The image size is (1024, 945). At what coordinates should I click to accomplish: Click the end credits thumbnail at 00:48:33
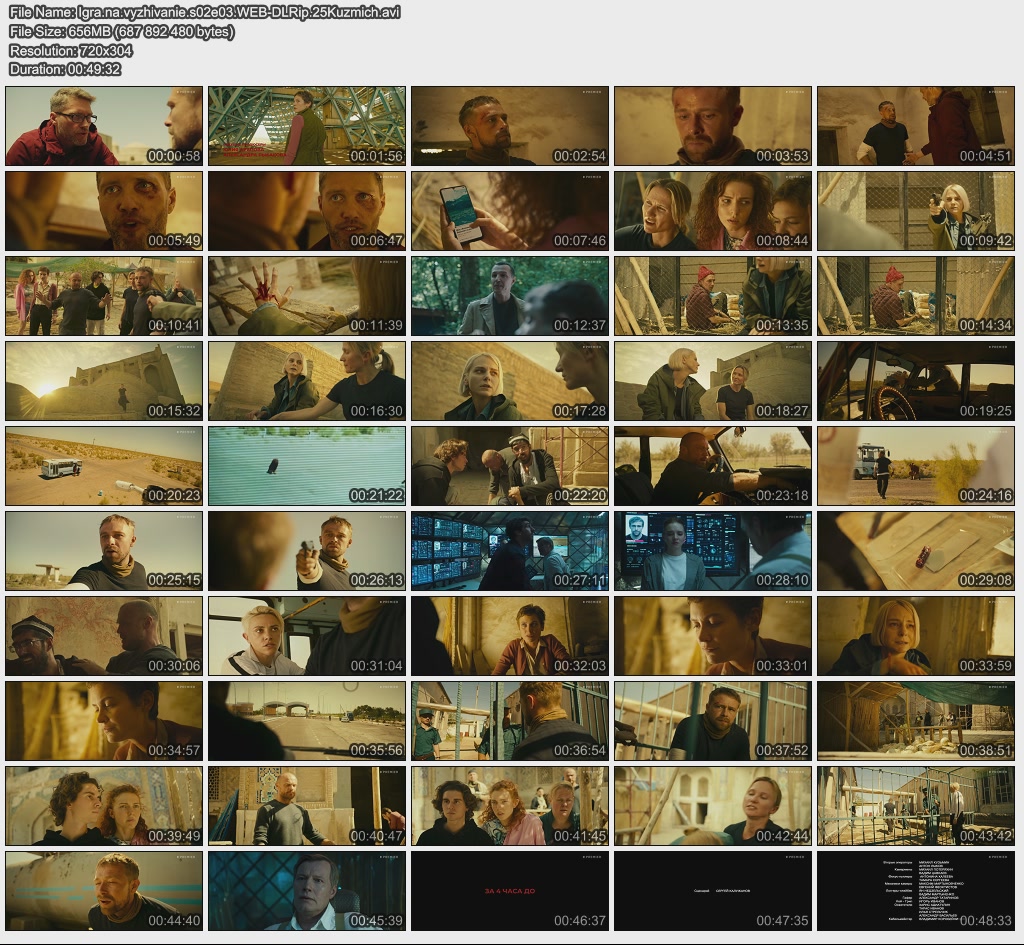pos(916,891)
